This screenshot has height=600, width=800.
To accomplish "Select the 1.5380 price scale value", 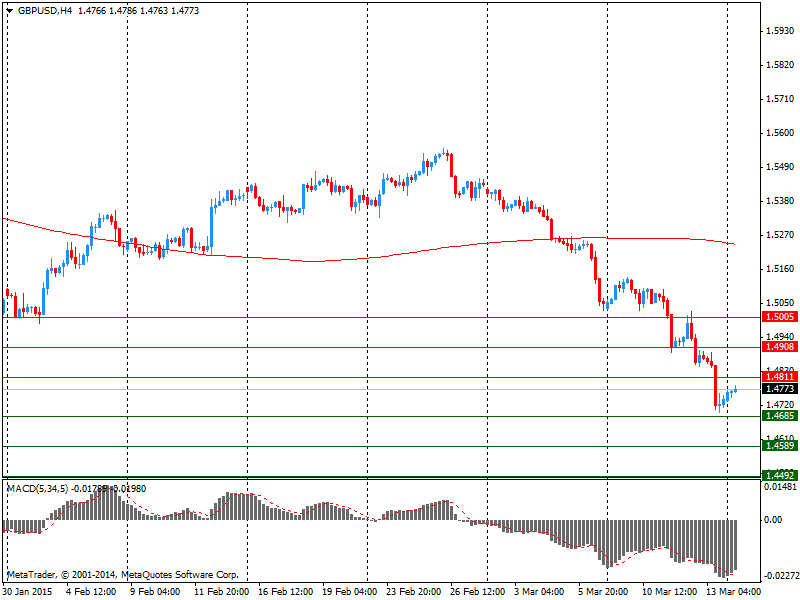I will 780,201.
